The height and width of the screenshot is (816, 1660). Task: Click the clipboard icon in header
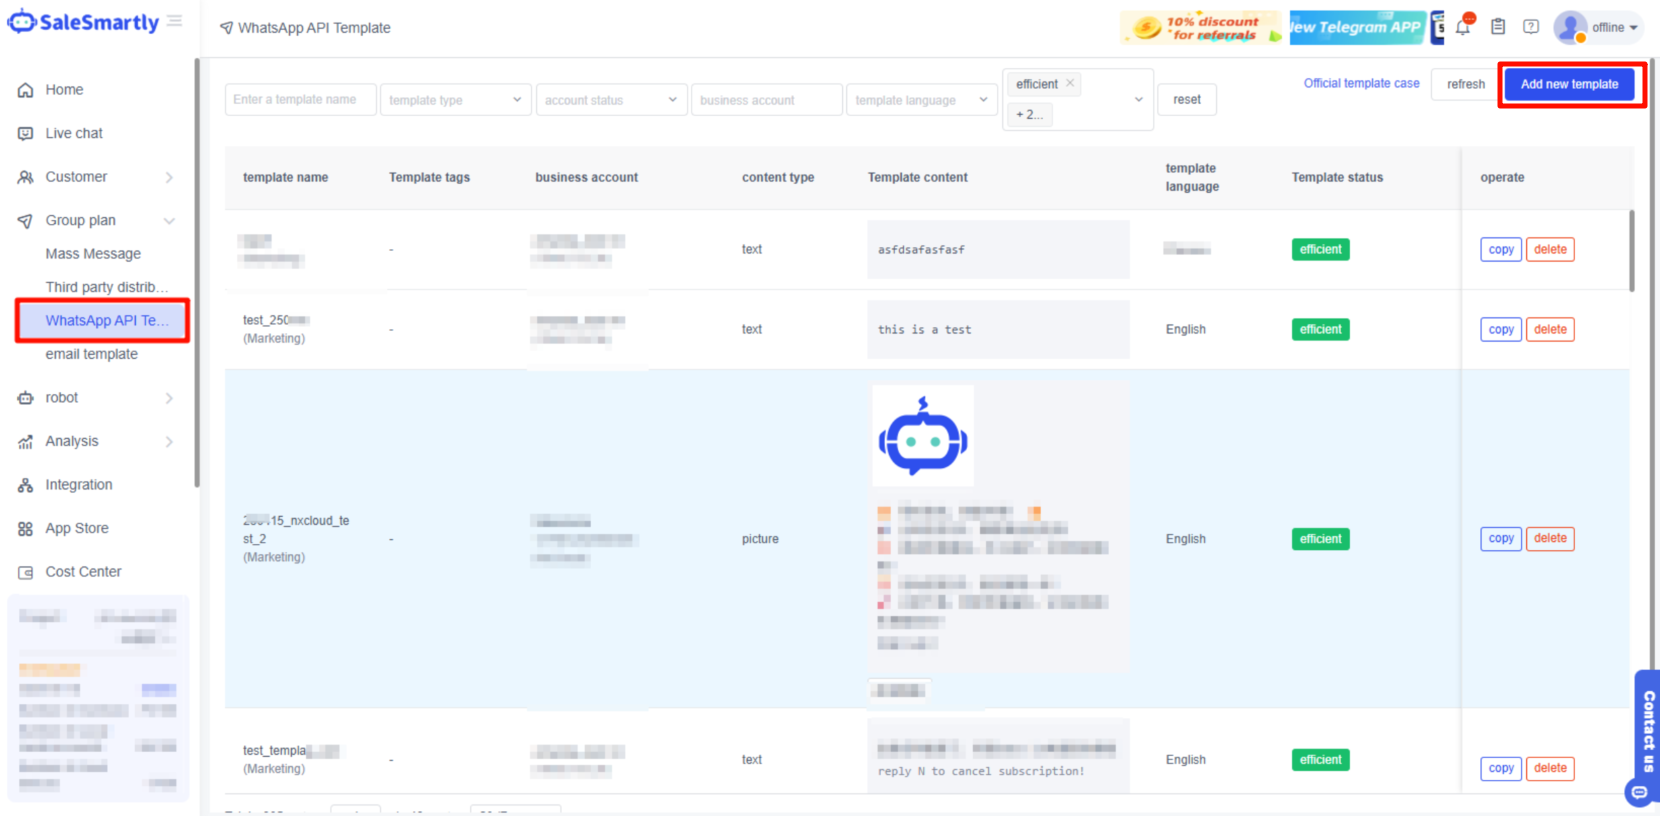[x=1498, y=27]
